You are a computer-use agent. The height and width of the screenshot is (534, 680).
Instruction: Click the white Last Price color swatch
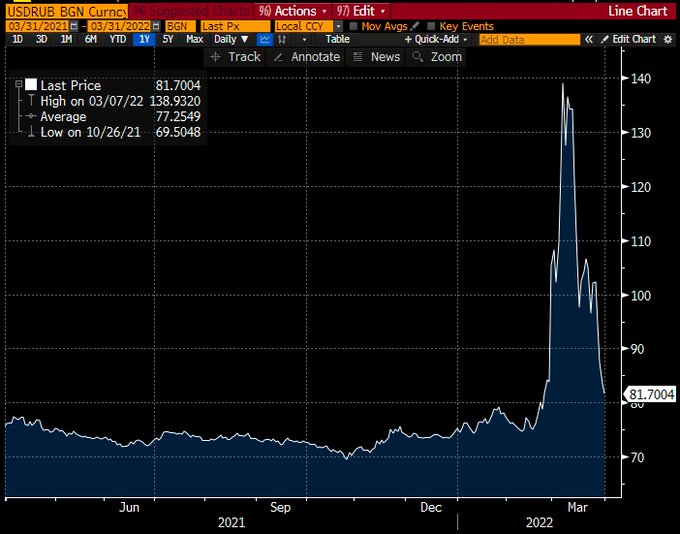[31, 86]
